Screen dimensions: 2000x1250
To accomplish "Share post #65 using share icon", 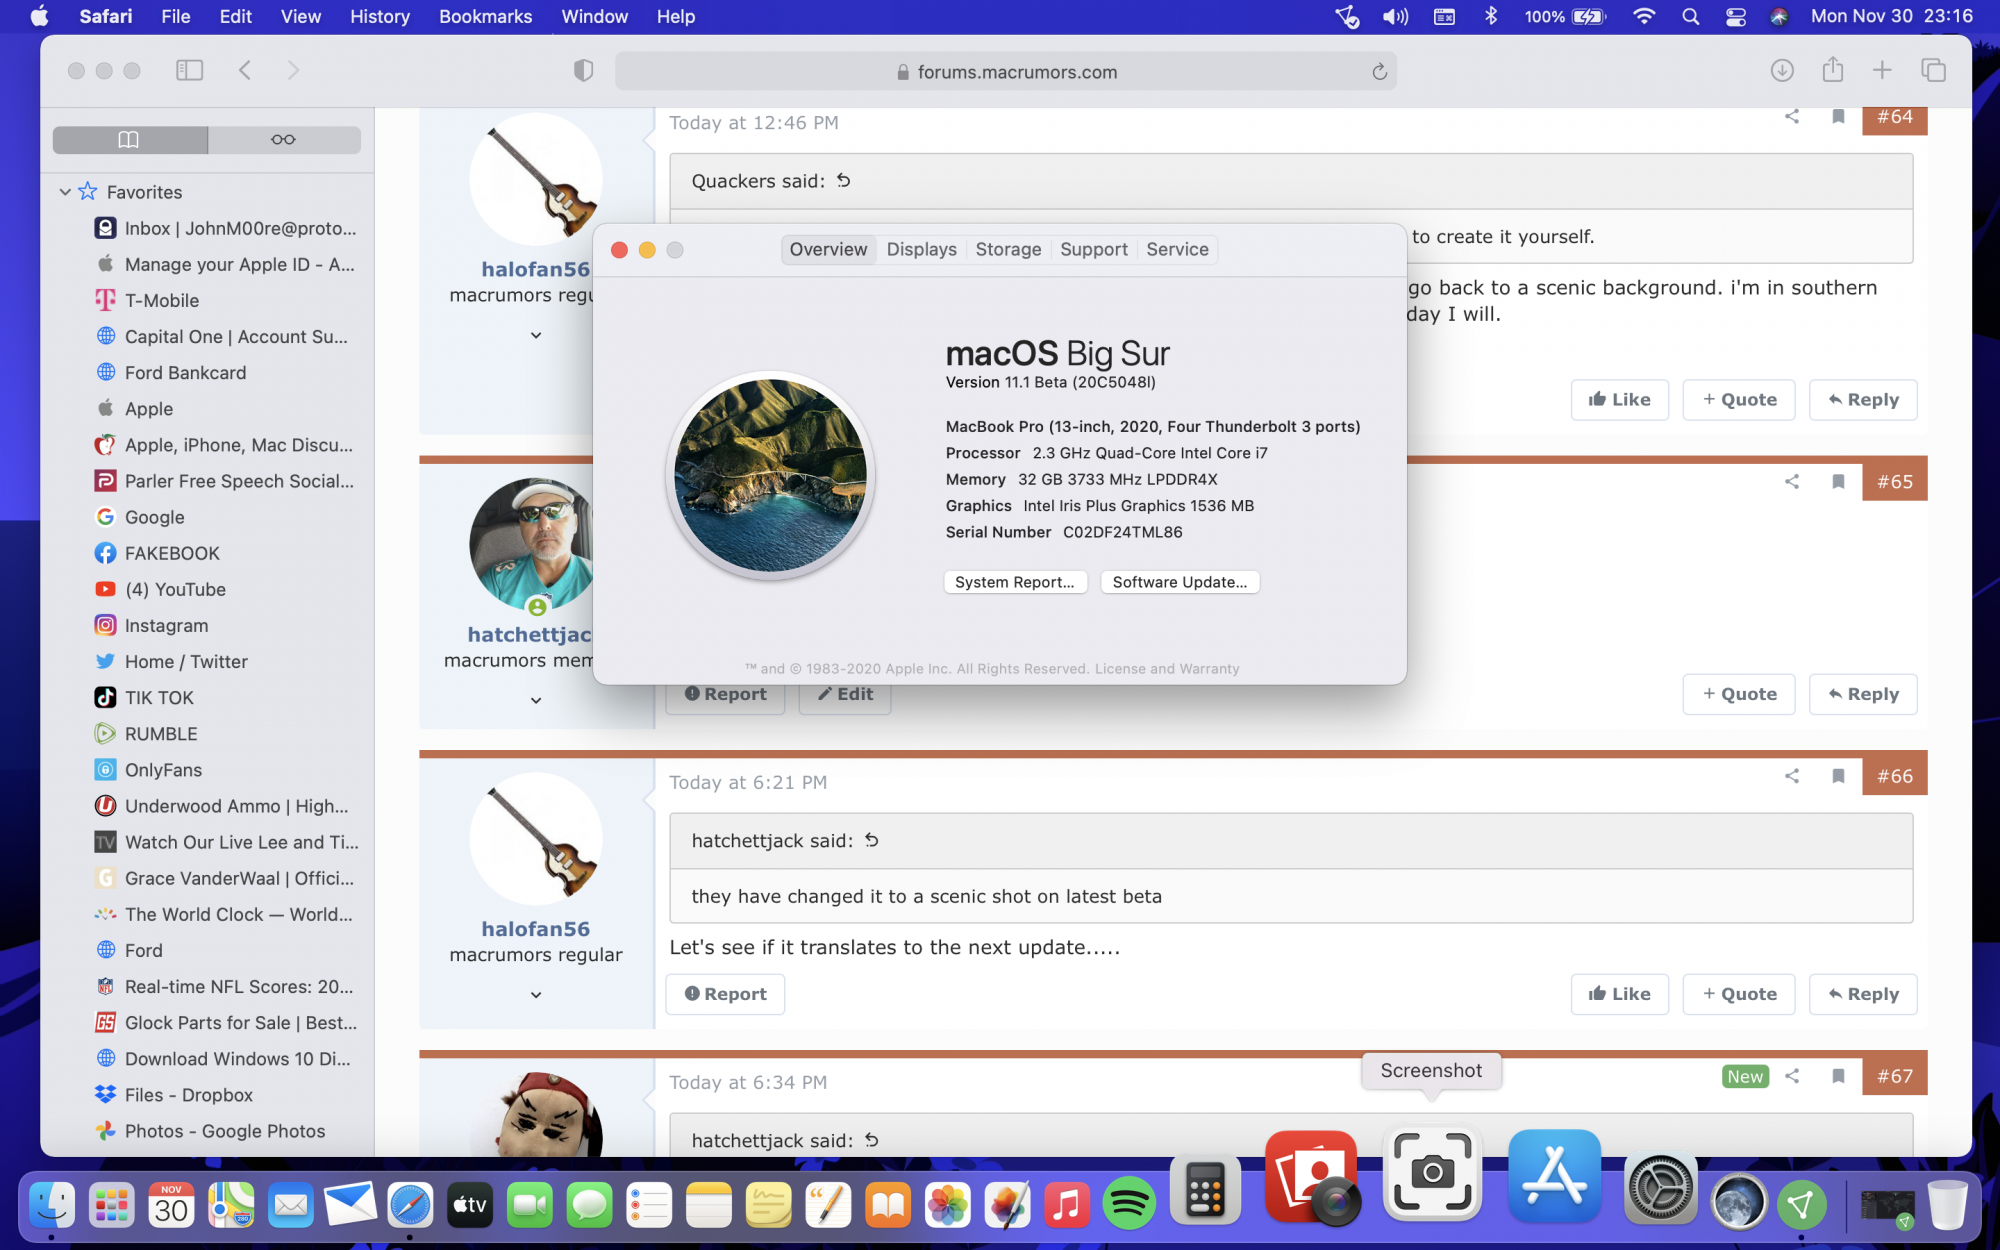I will [x=1792, y=482].
